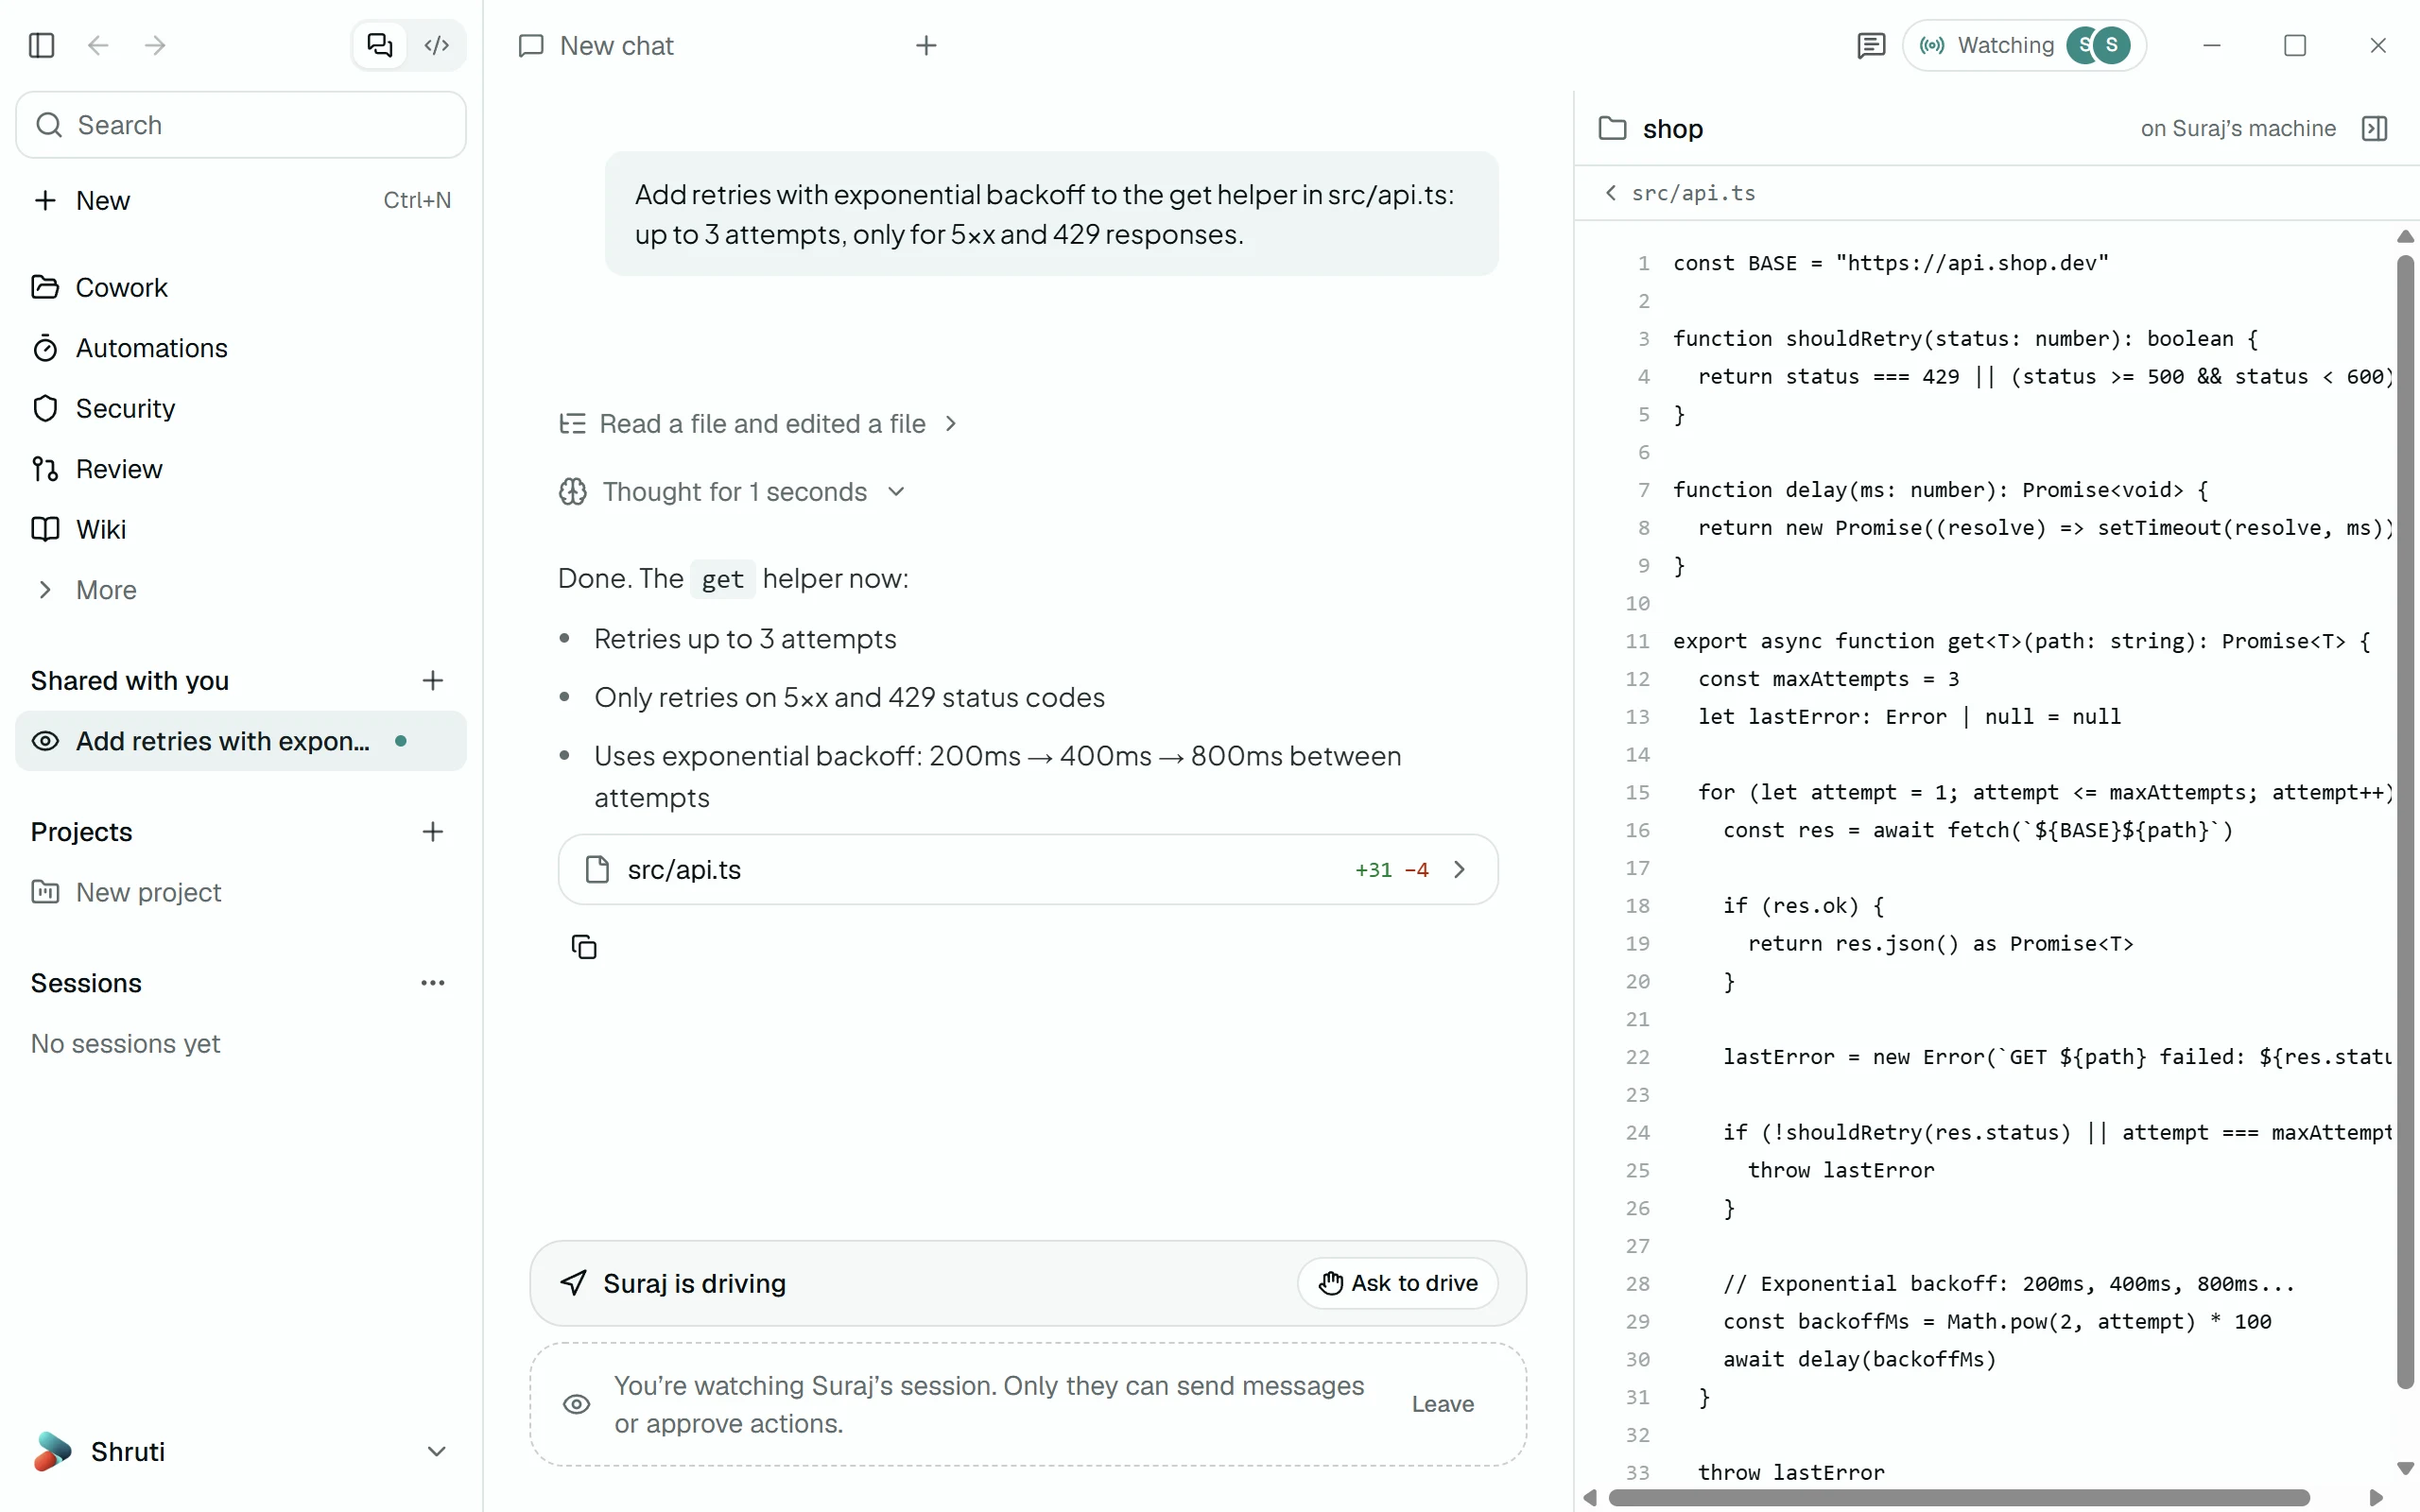Copy the assistant response

pos(584,946)
